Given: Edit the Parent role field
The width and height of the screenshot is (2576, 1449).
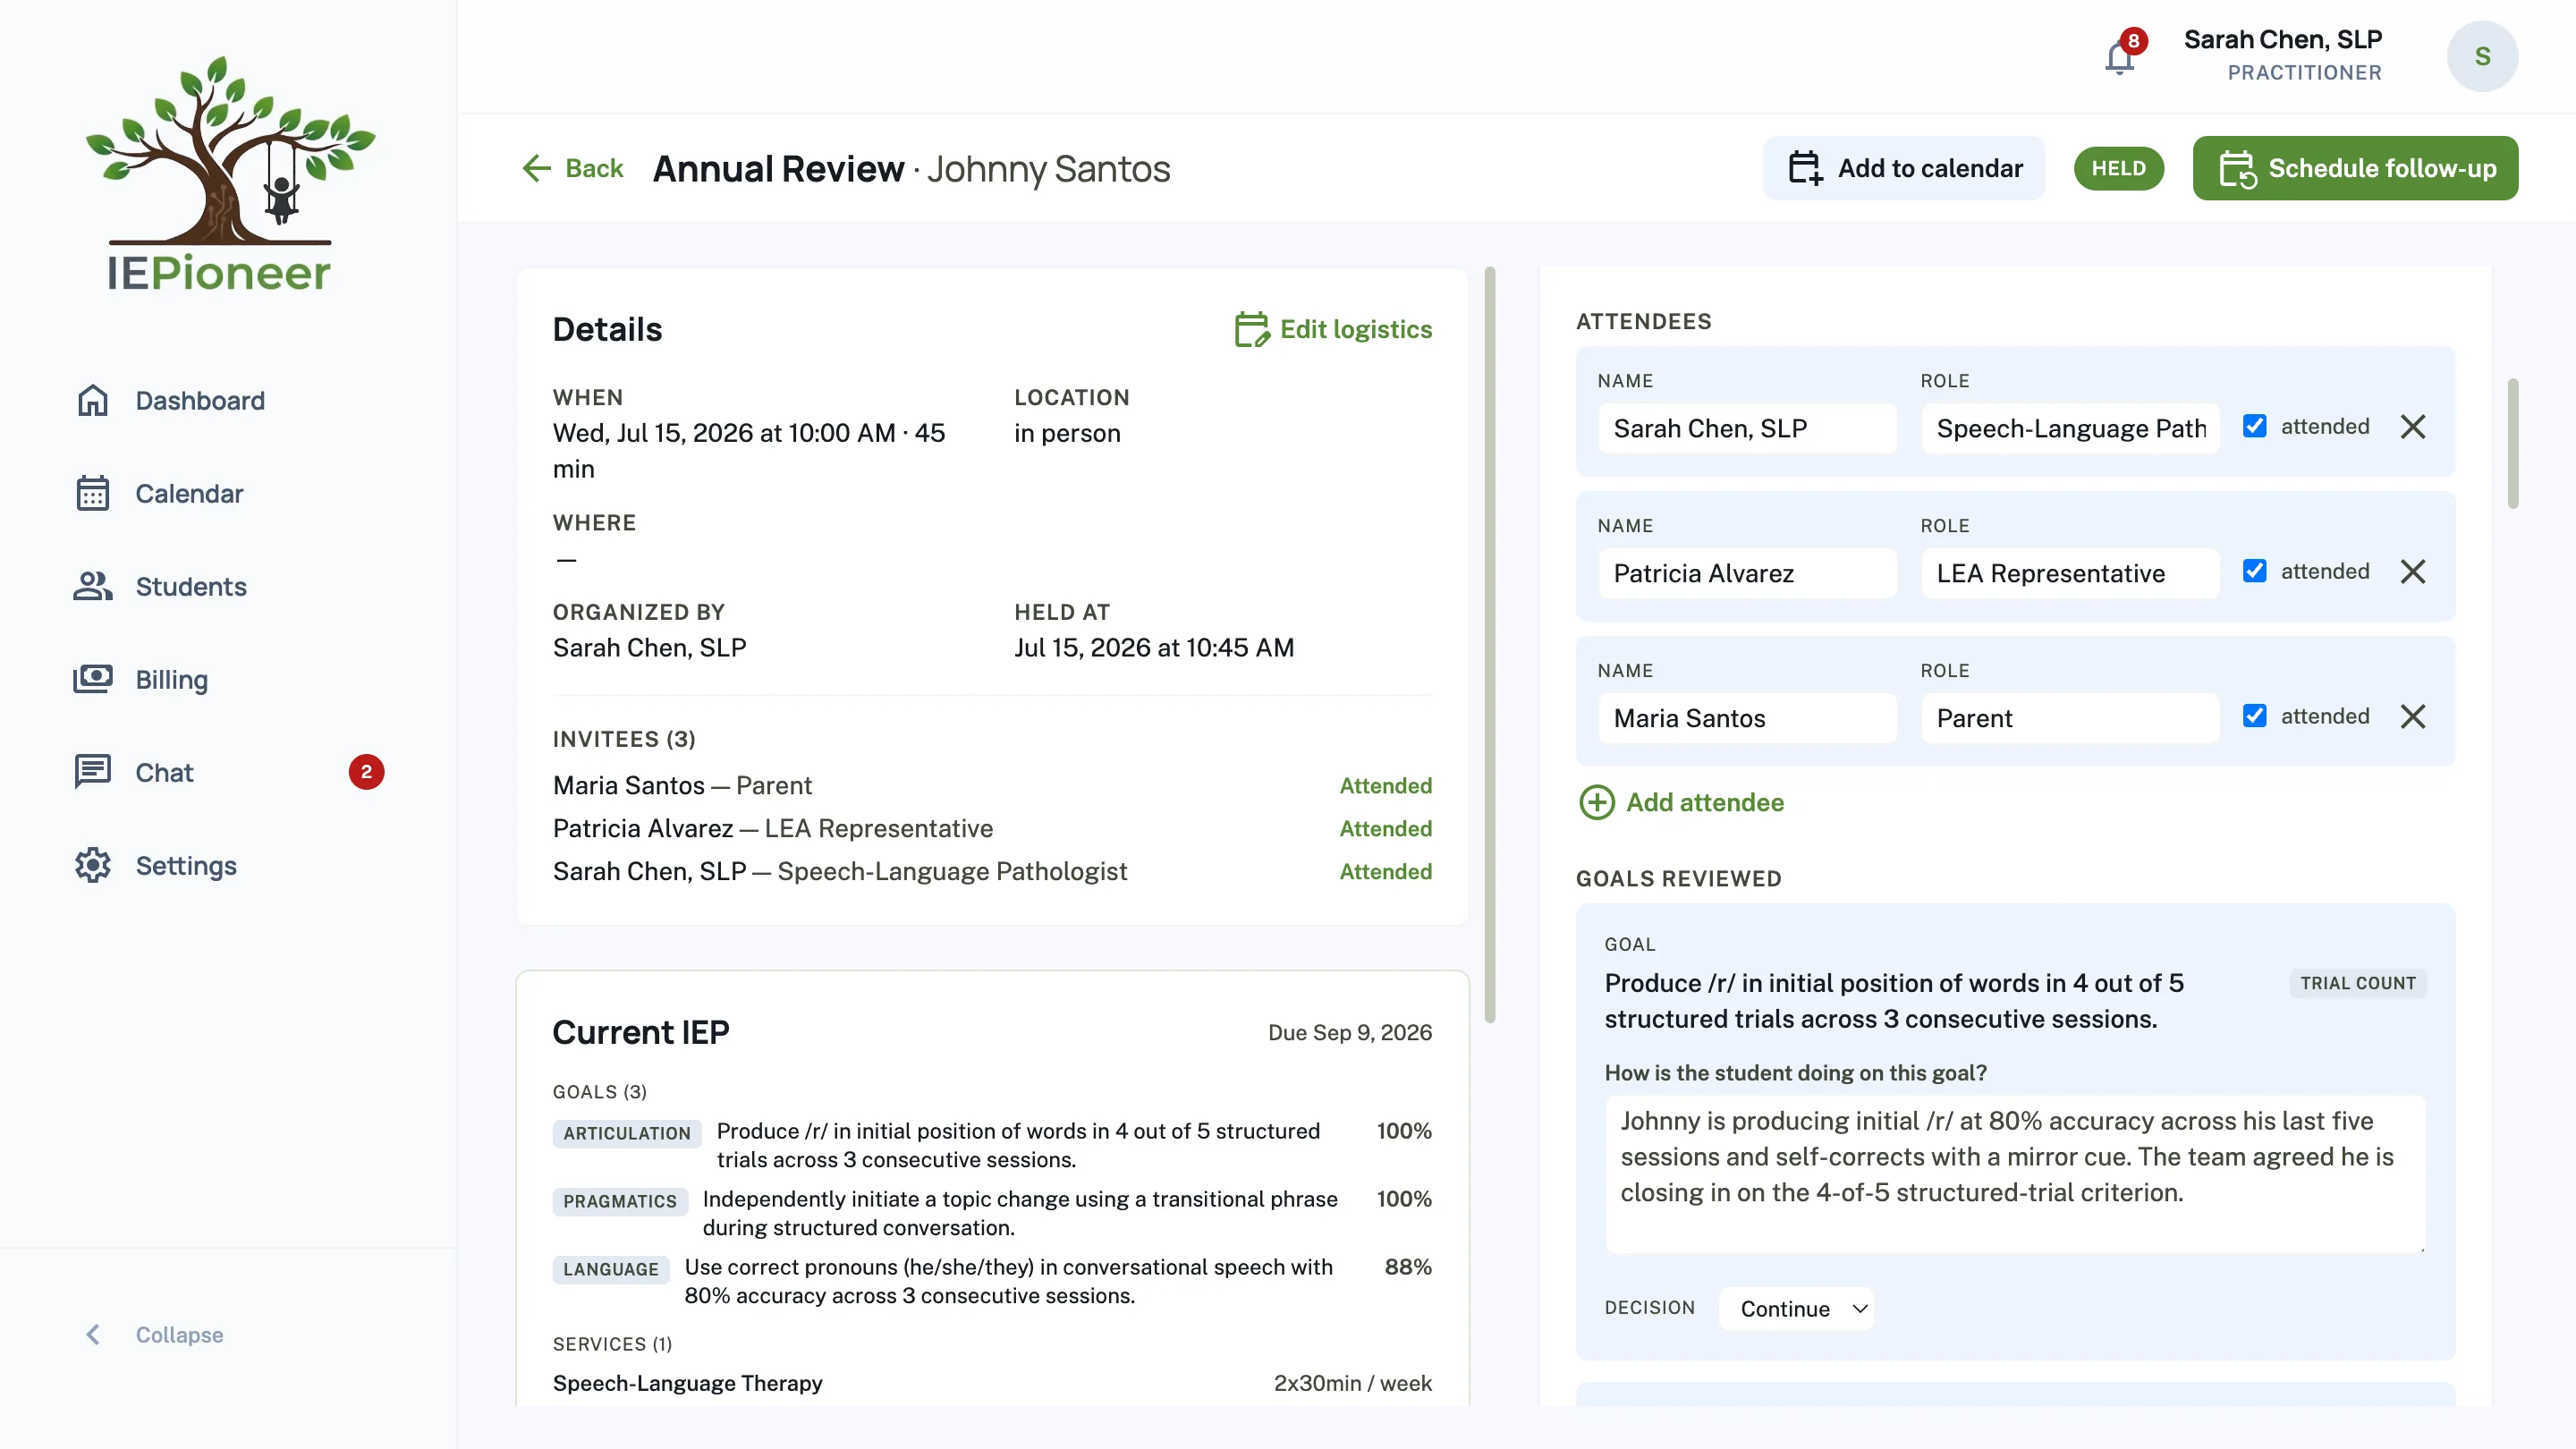Looking at the screenshot, I should coord(2070,718).
